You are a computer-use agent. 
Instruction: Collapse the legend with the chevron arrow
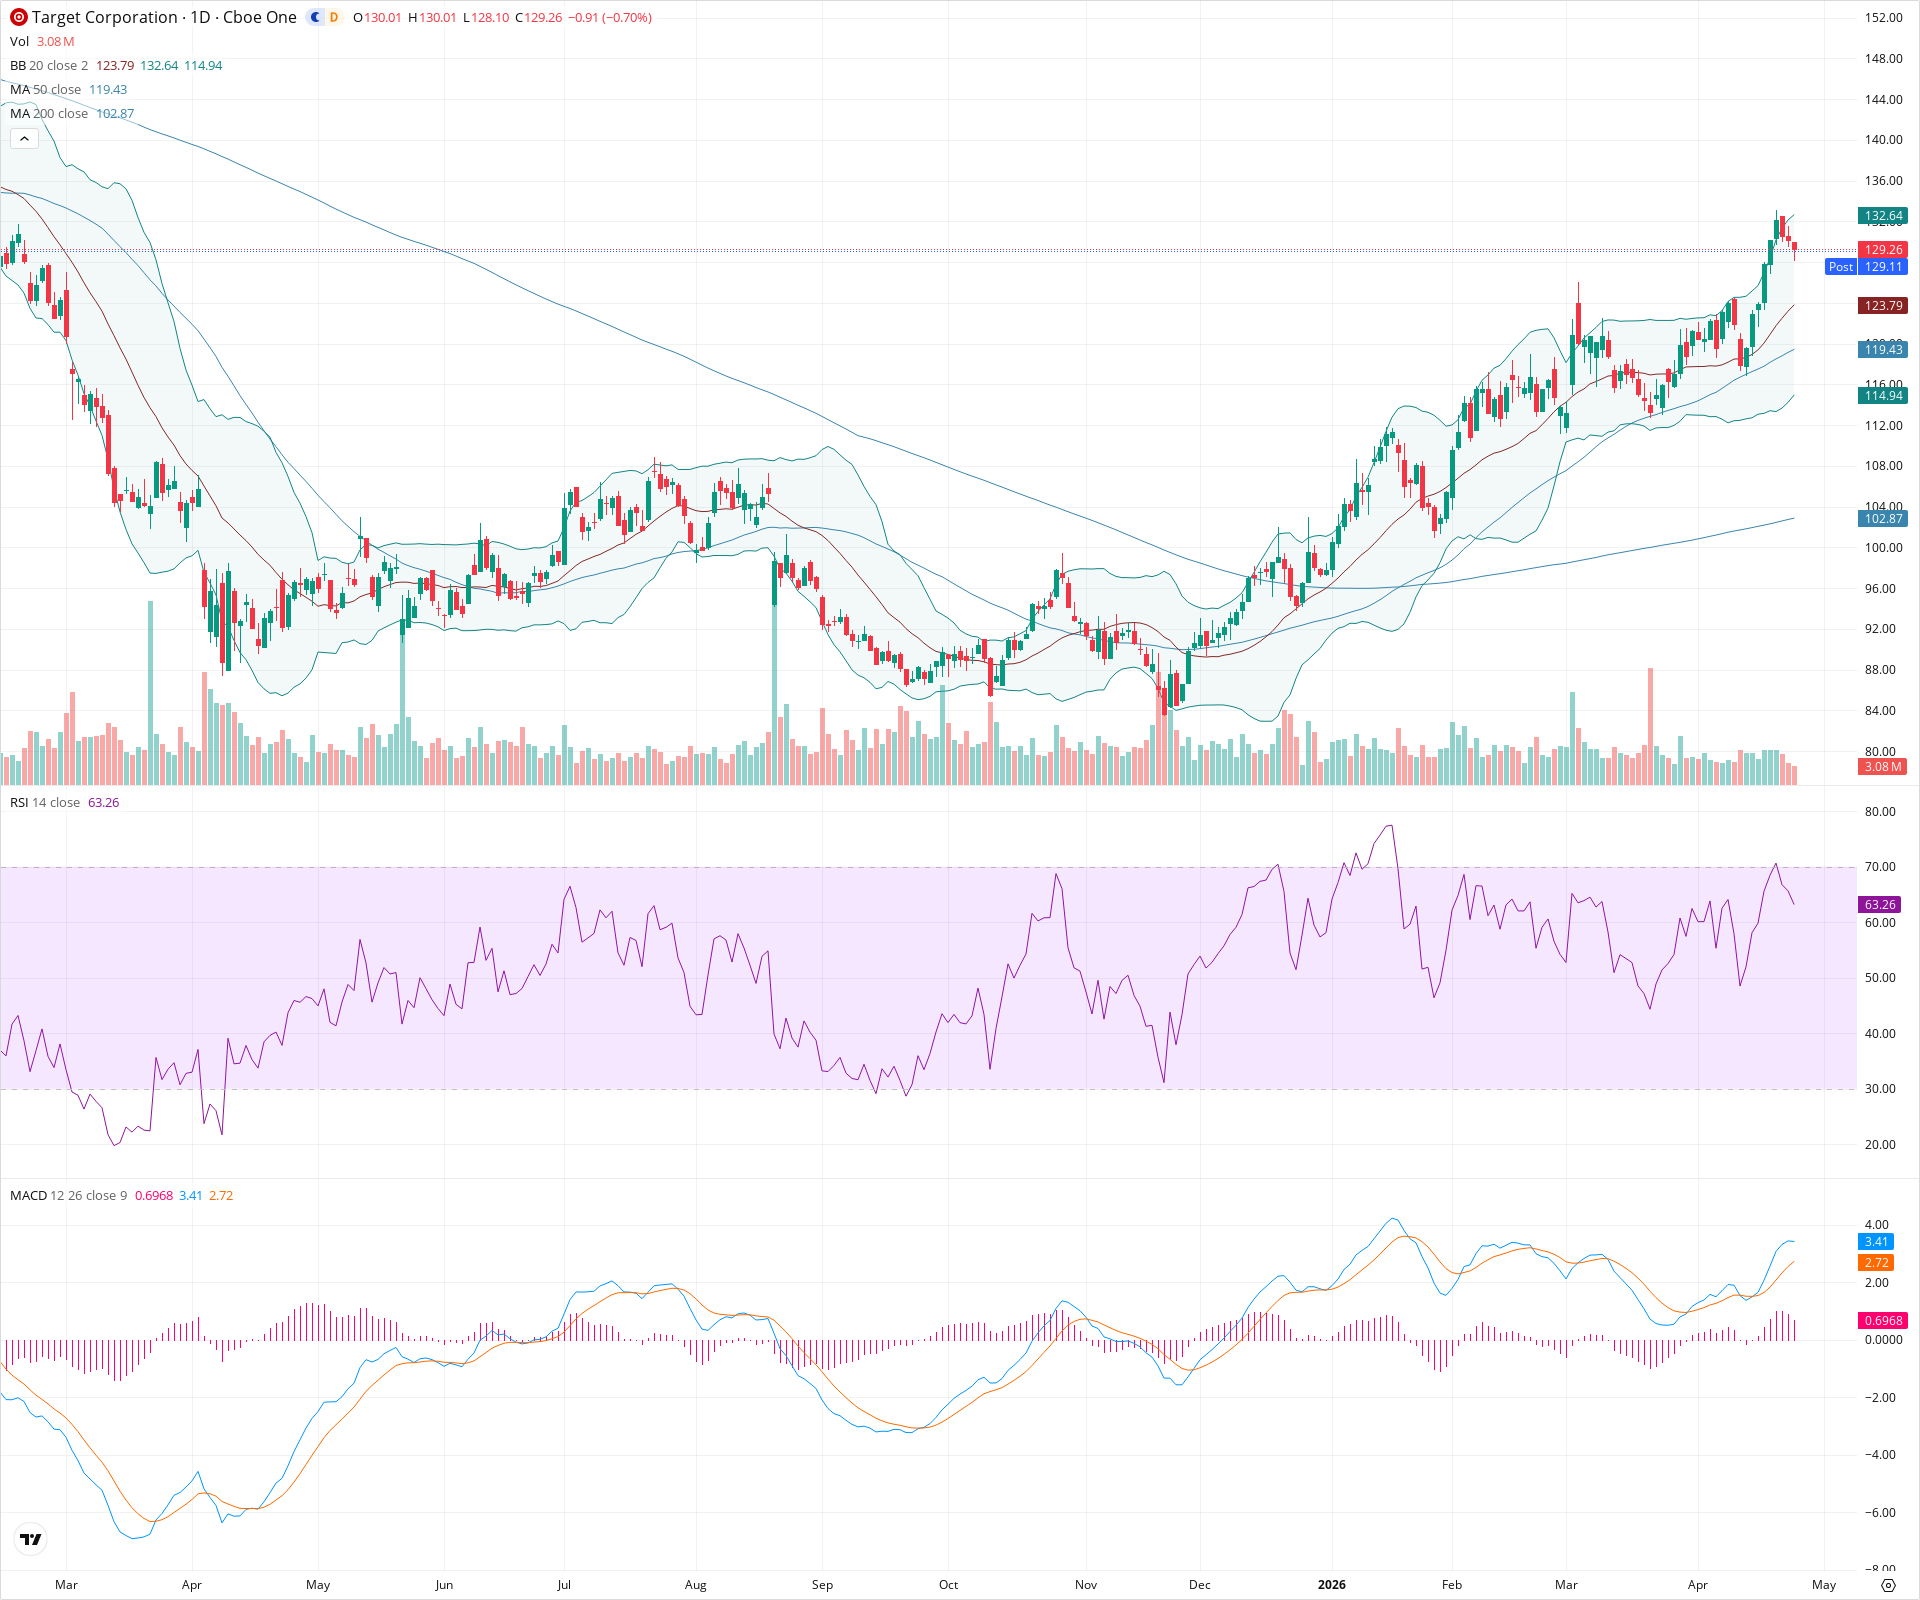[23, 138]
